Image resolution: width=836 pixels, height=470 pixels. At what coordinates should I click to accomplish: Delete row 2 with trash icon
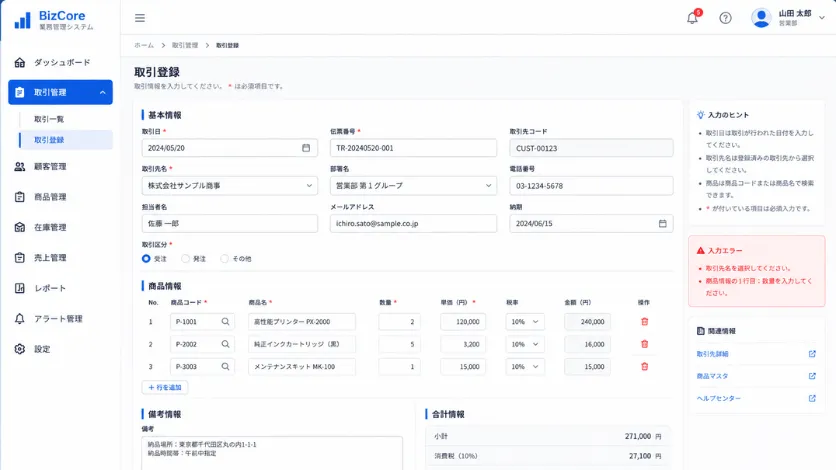coord(644,344)
